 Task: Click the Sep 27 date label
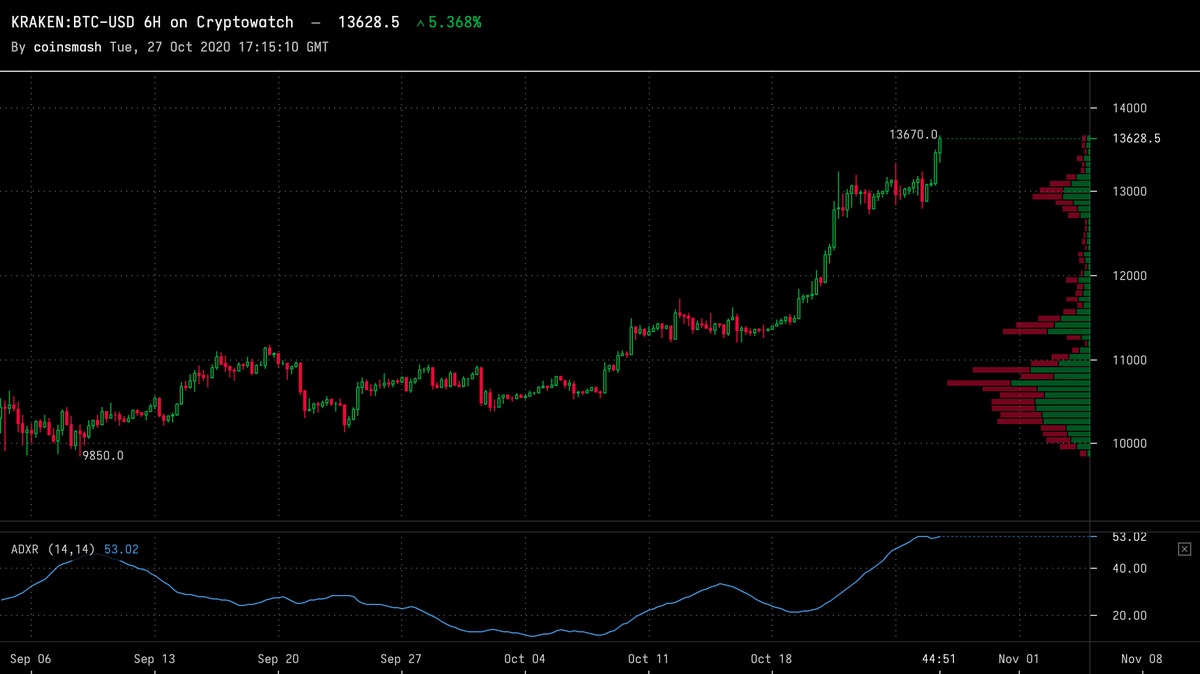(x=402, y=659)
